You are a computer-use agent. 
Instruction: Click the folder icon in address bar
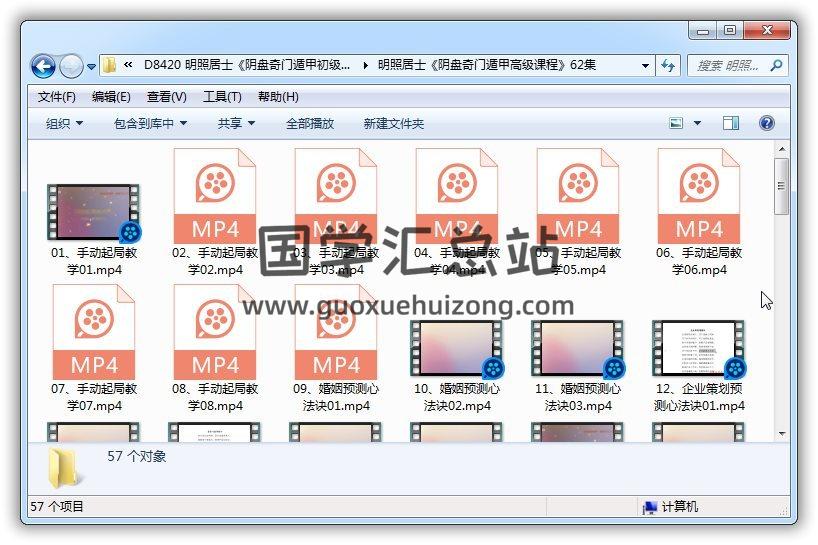pyautogui.click(x=110, y=65)
